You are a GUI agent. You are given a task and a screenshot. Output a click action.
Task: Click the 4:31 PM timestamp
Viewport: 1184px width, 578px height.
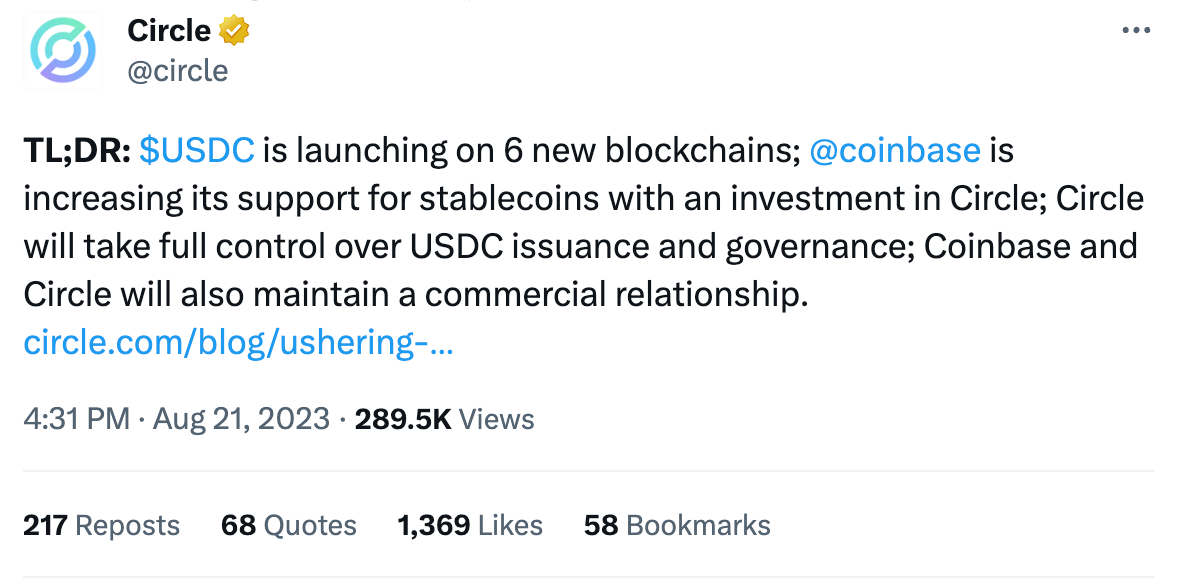coord(76,419)
